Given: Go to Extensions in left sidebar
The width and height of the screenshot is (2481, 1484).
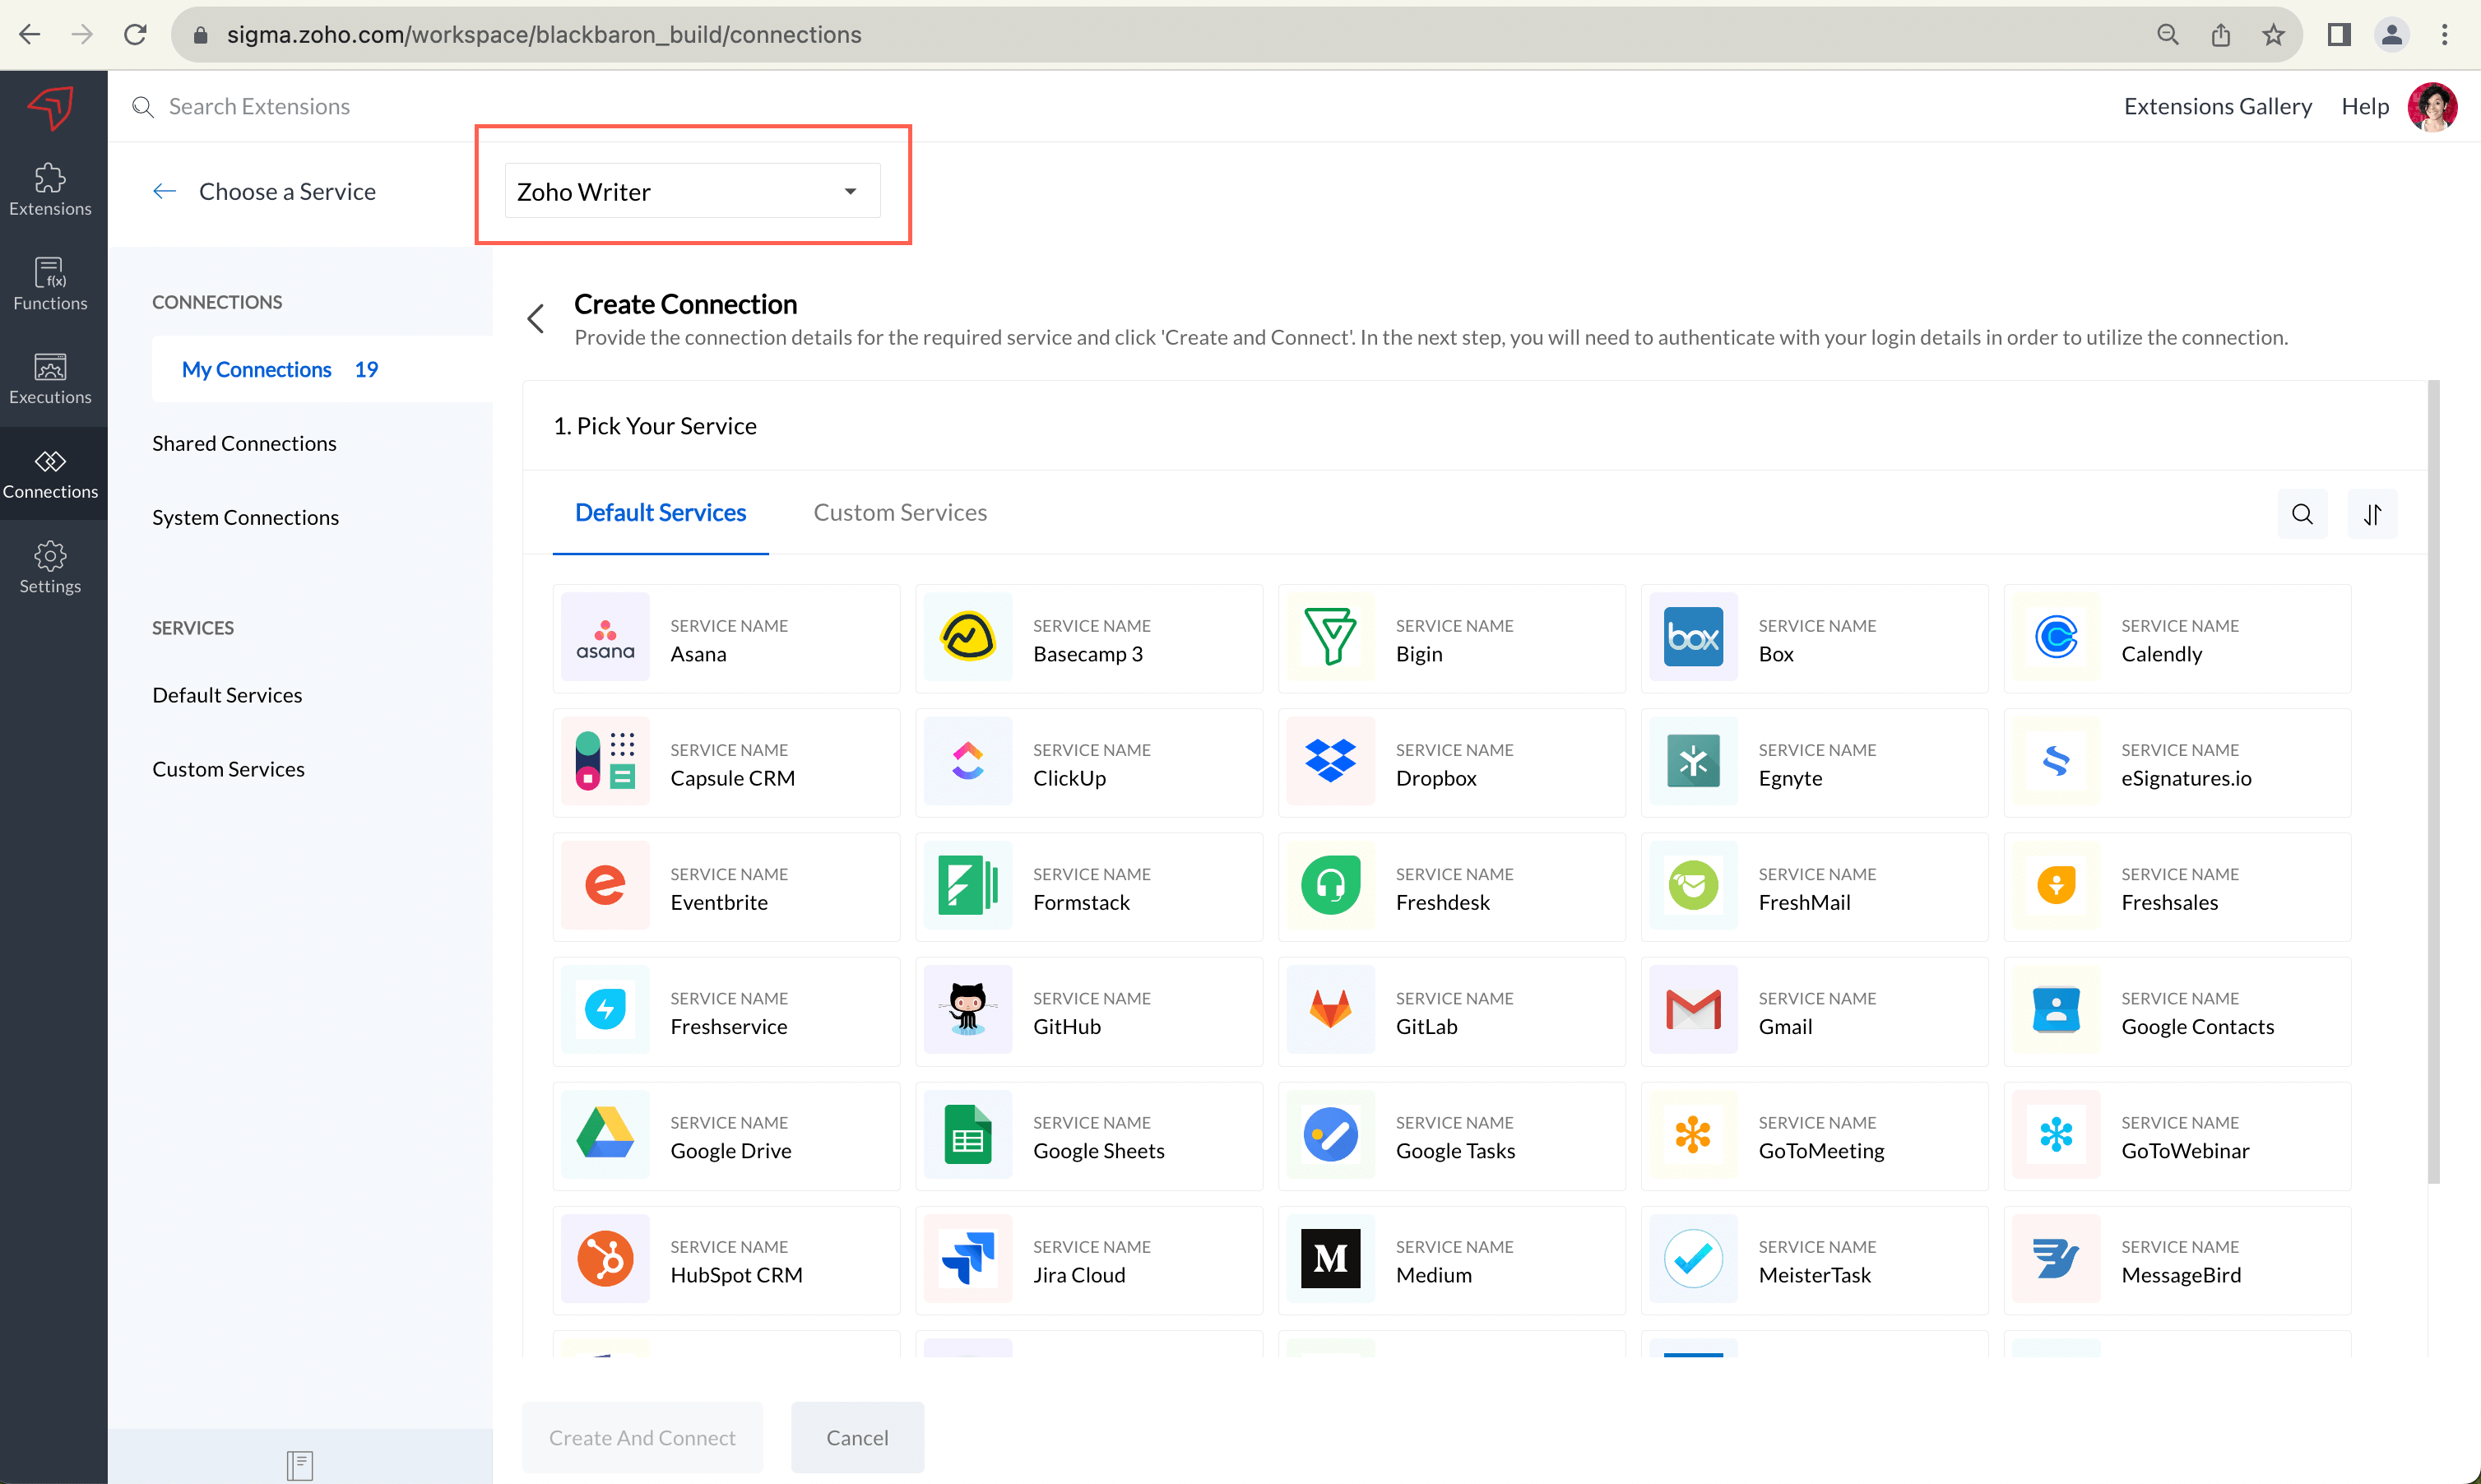Looking at the screenshot, I should coord(50,189).
